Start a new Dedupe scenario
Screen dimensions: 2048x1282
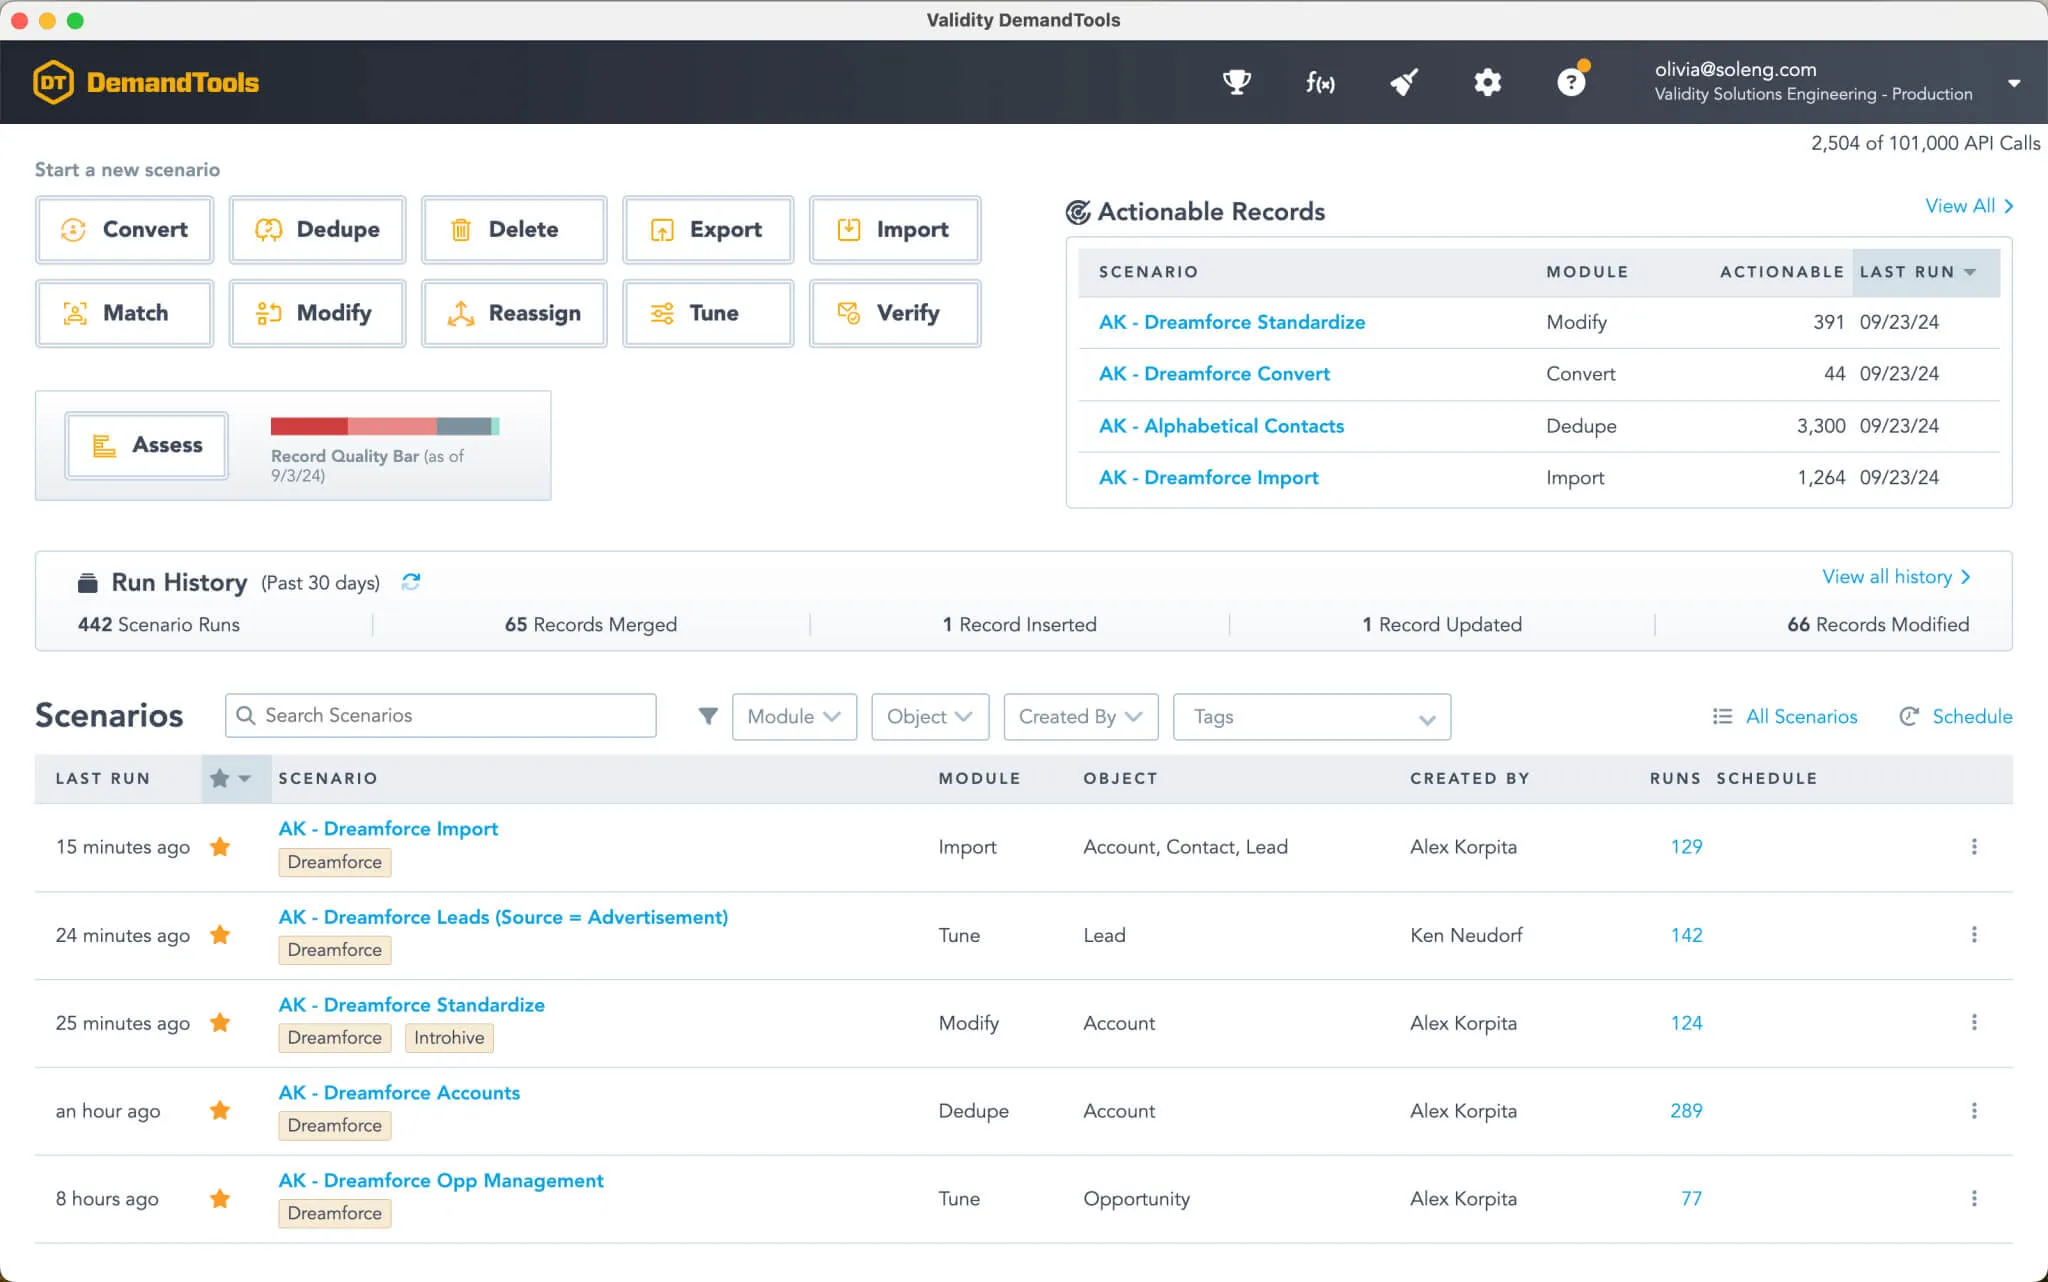pyautogui.click(x=317, y=230)
